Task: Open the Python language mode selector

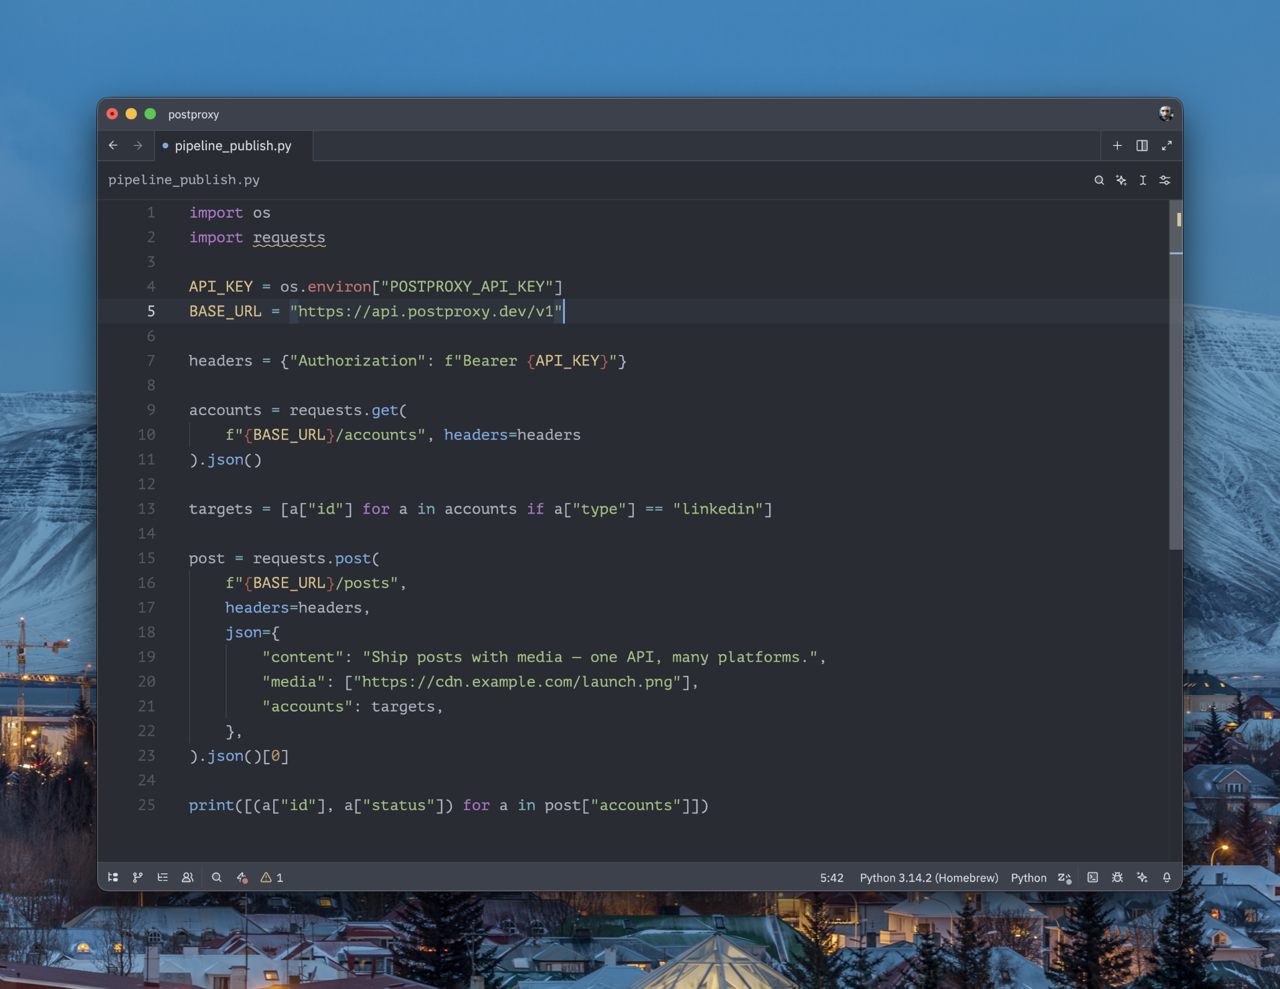Action: (1028, 877)
